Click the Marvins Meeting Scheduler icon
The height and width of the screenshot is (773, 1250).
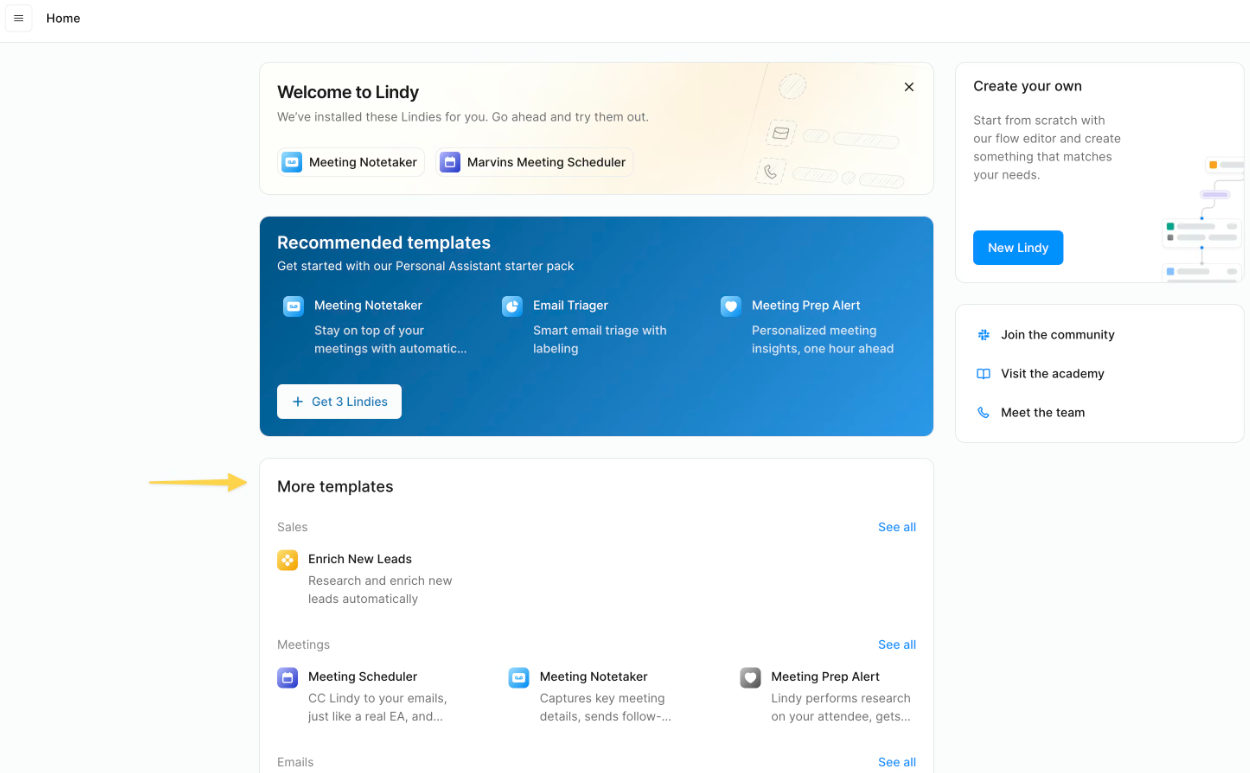[450, 162]
